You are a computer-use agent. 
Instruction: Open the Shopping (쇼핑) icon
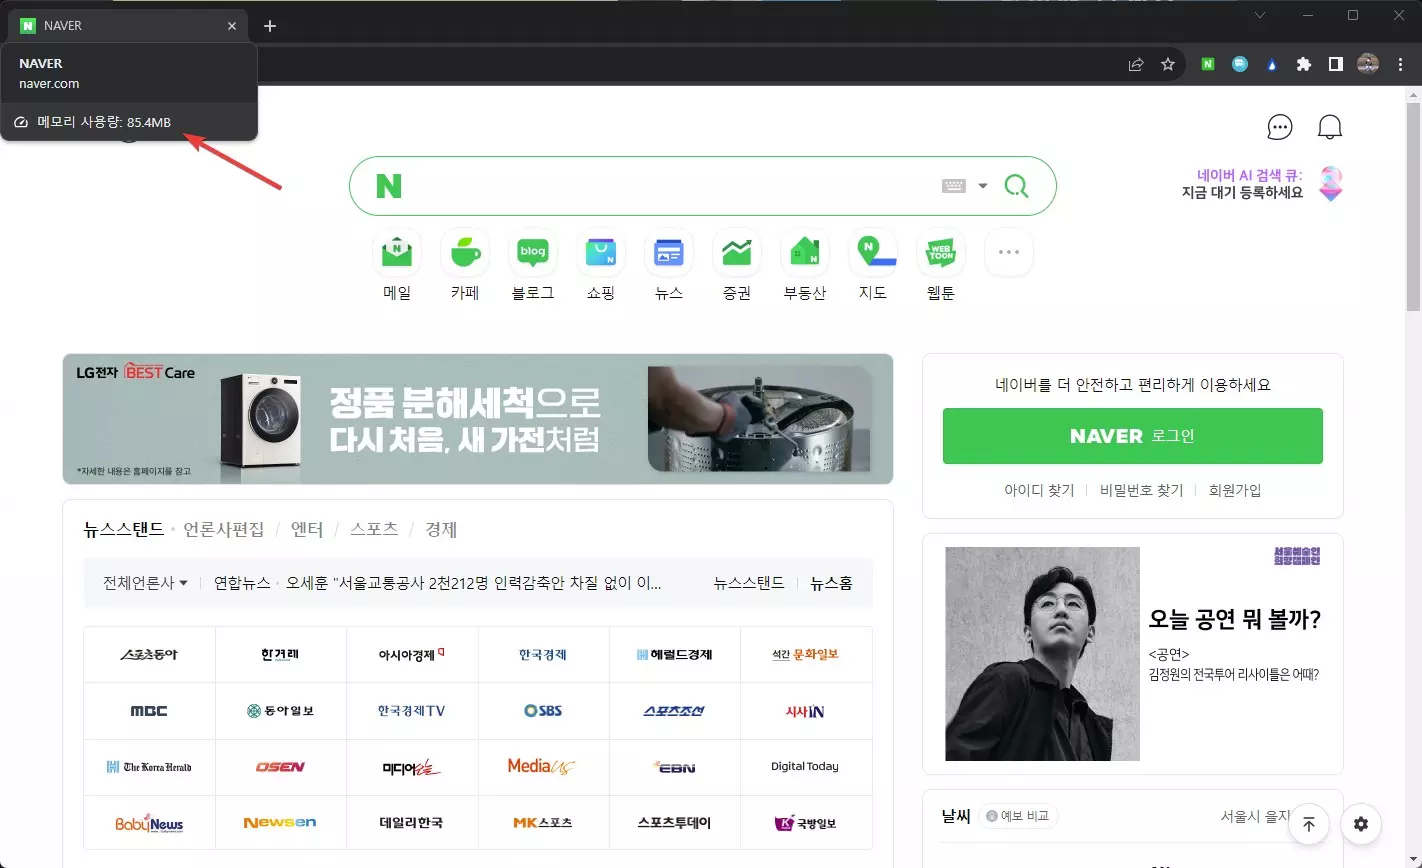click(601, 253)
